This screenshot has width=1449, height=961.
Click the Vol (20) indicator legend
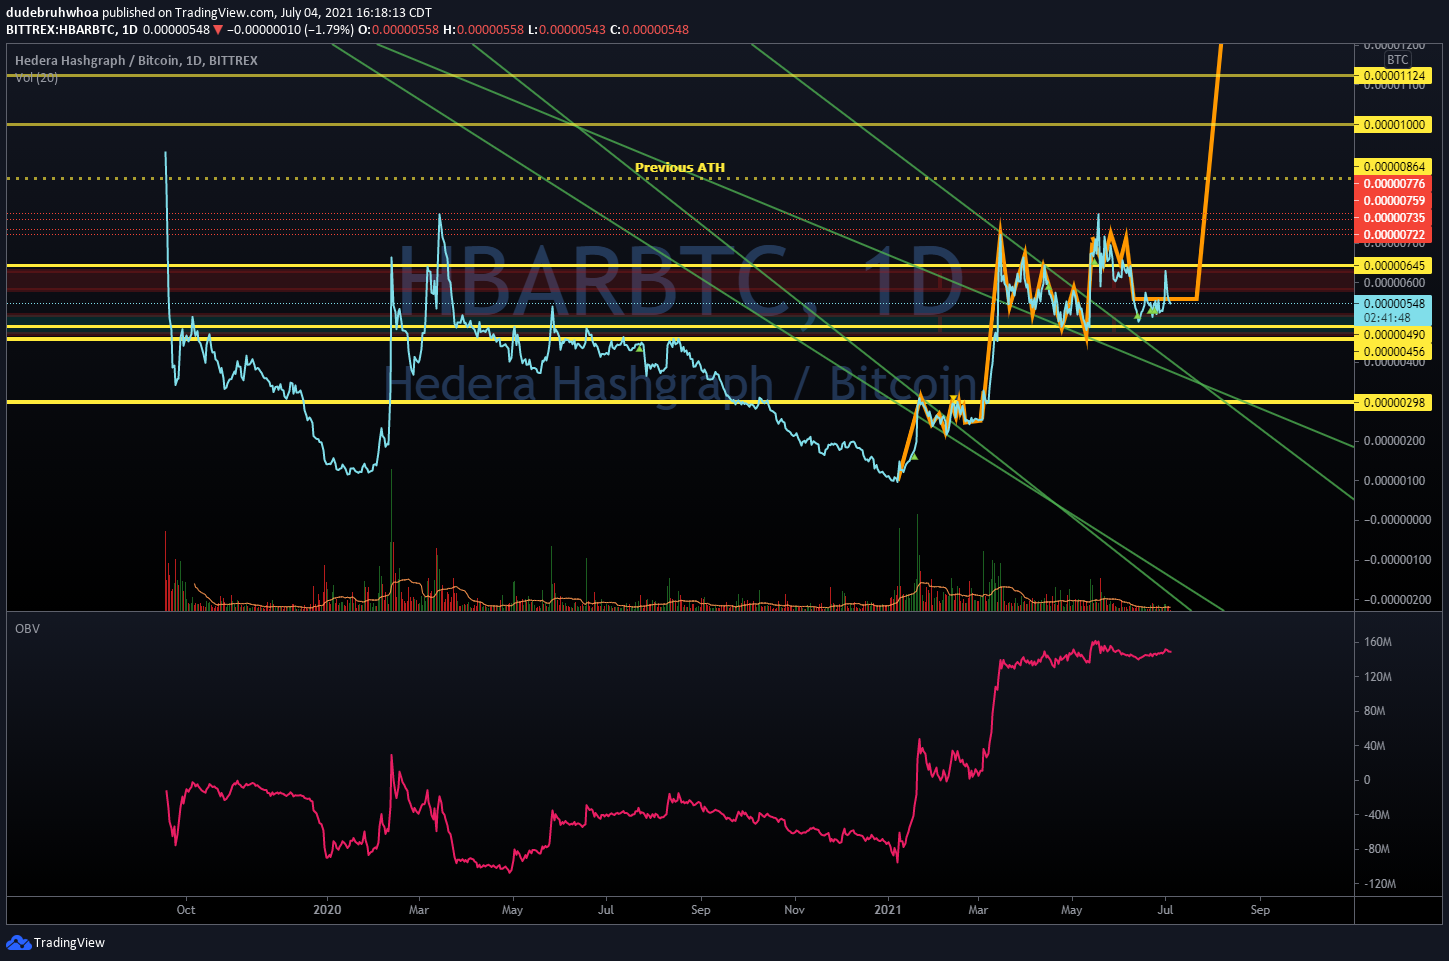pyautogui.click(x=37, y=77)
